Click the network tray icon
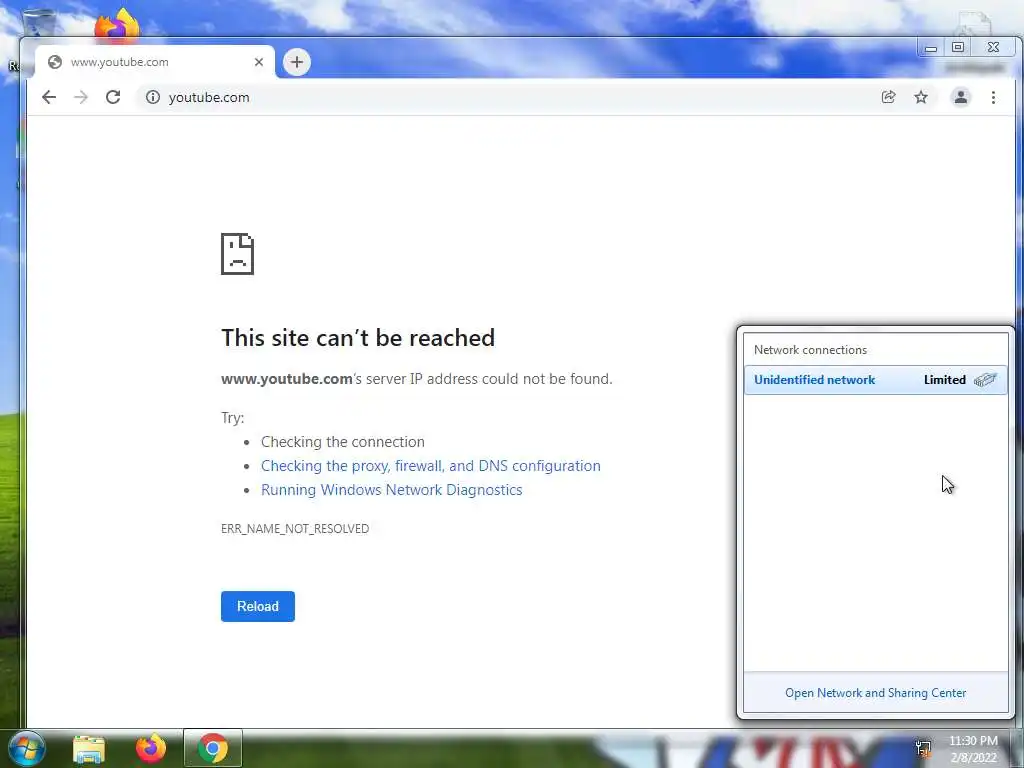 [923, 748]
